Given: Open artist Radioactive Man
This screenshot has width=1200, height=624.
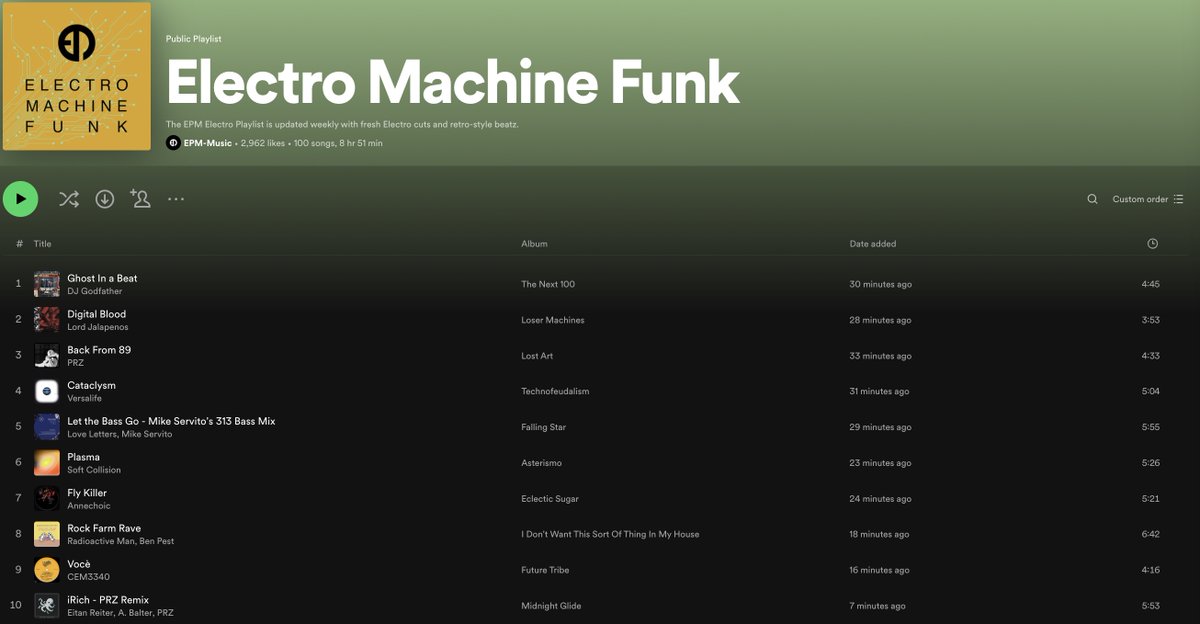Looking at the screenshot, I should pyautogui.click(x=100, y=541).
